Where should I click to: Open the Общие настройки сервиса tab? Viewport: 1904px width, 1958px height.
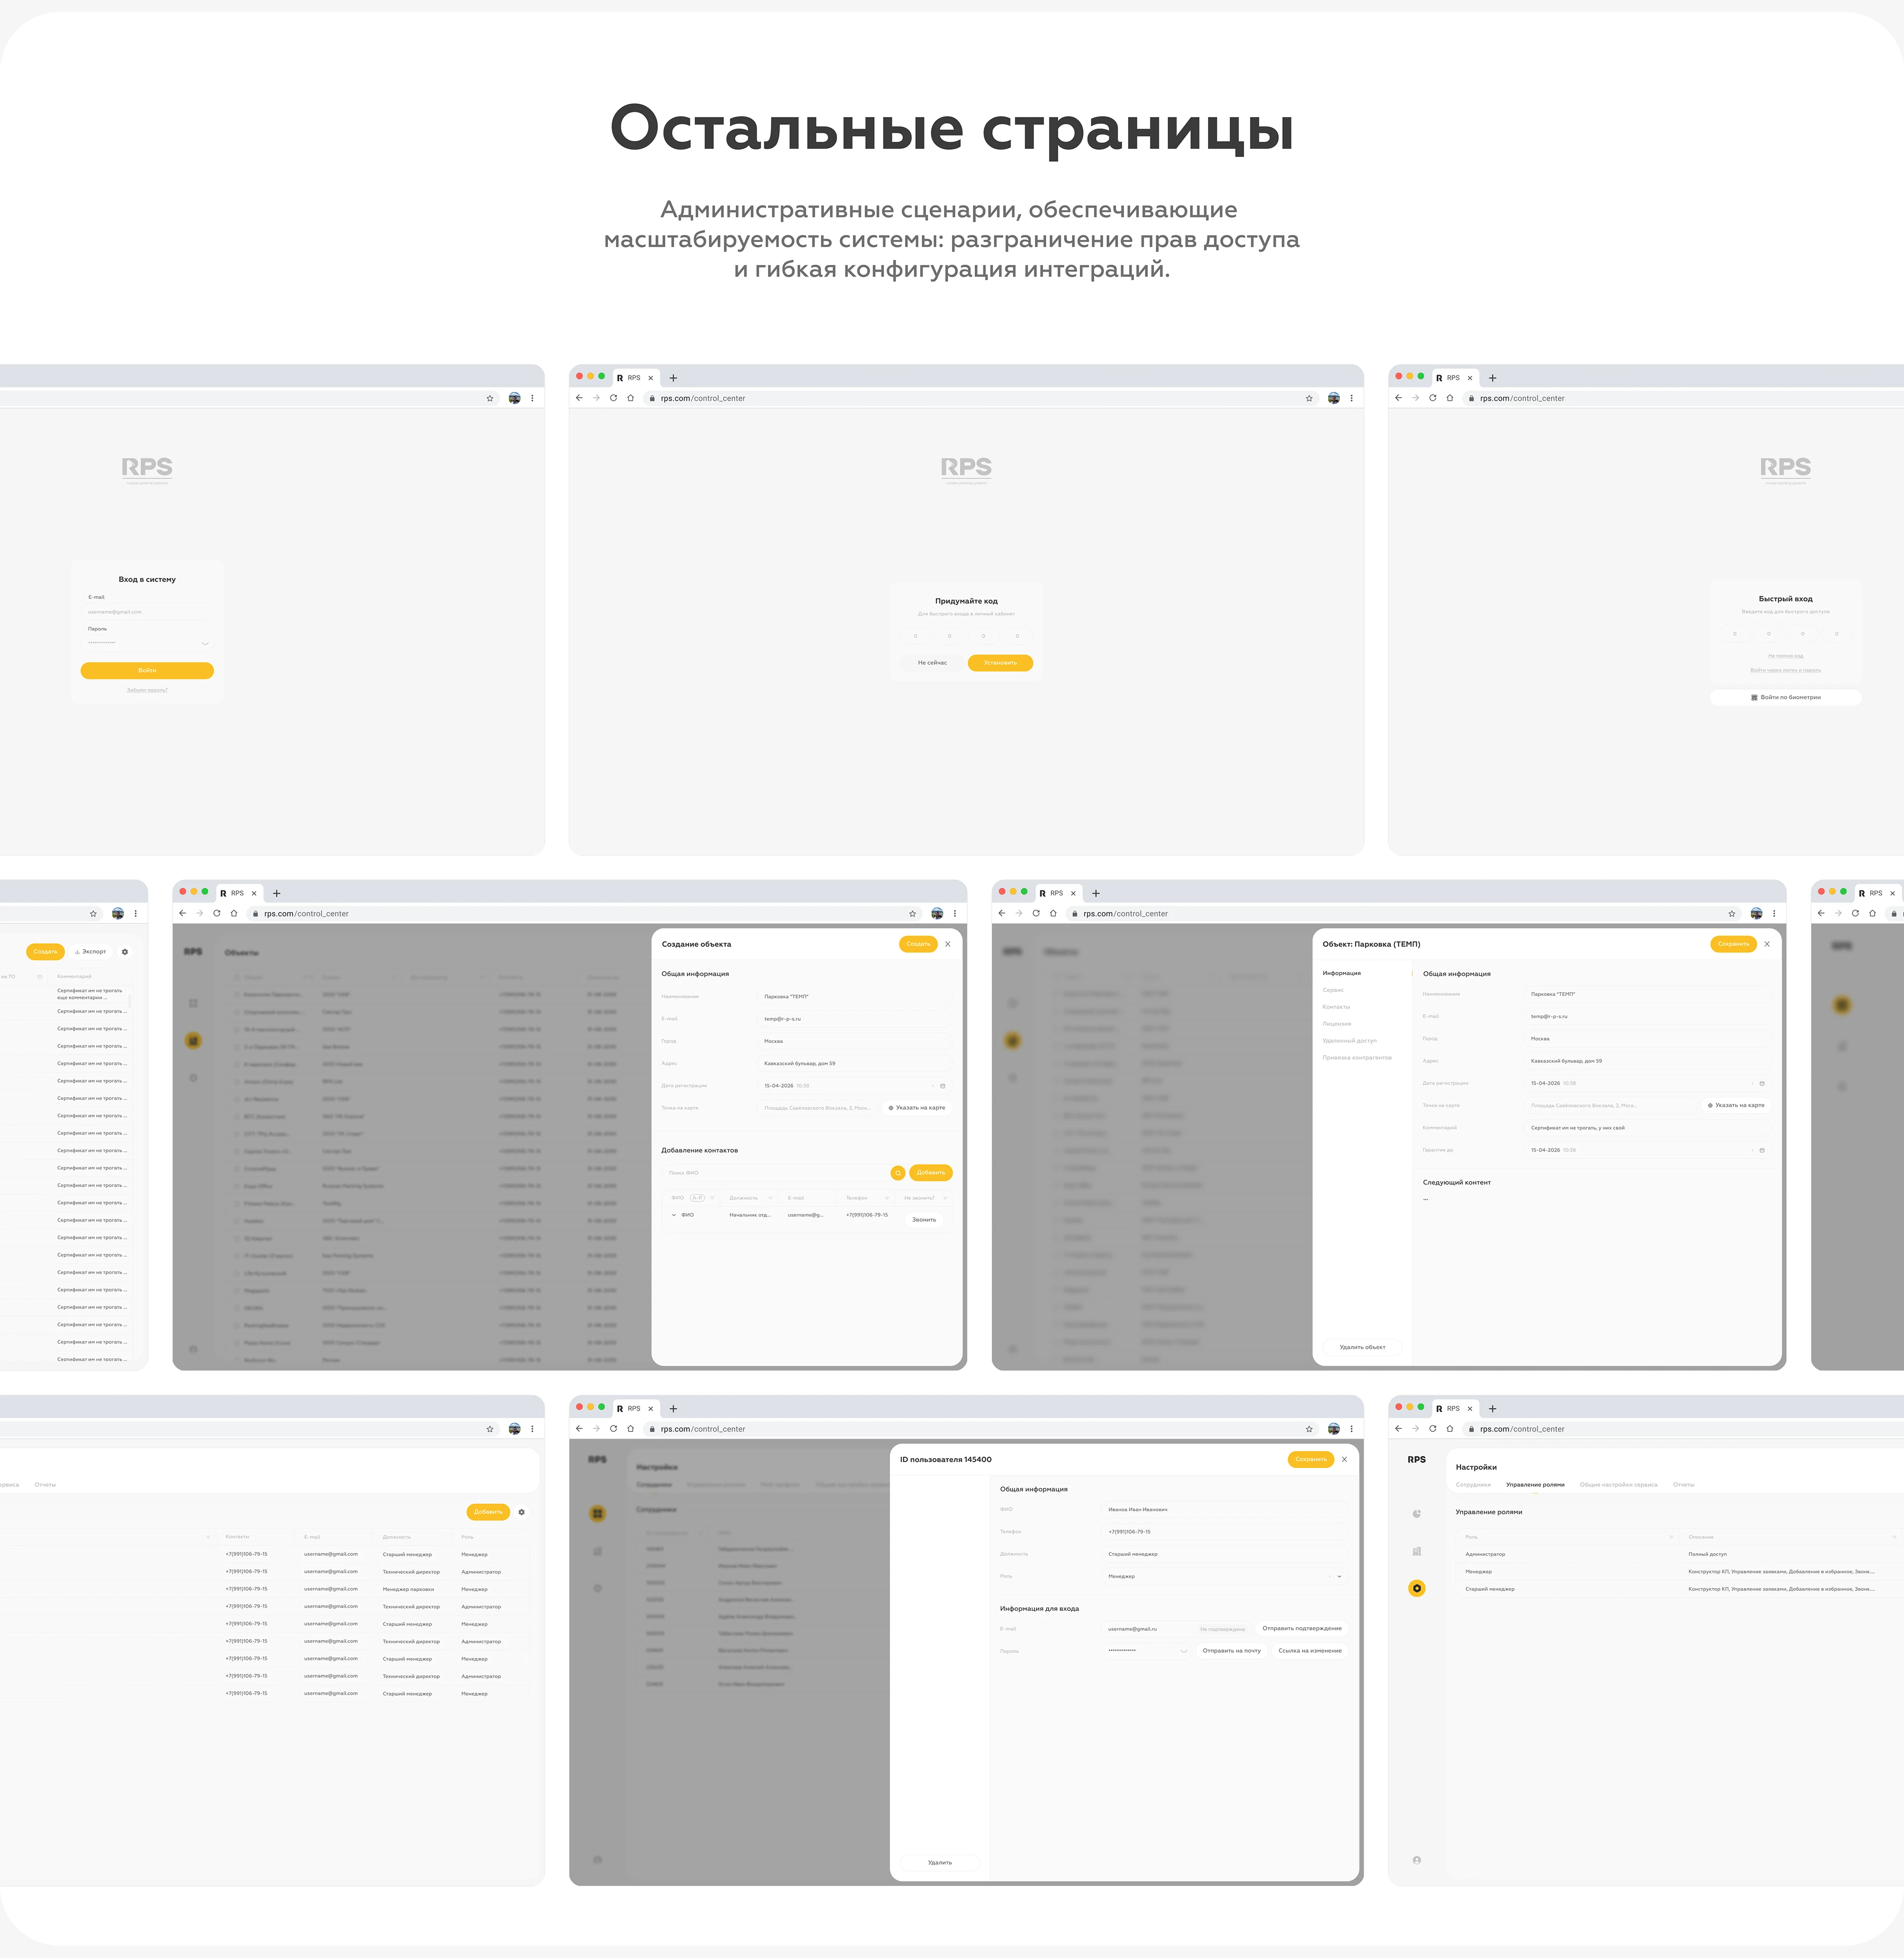(1618, 1485)
